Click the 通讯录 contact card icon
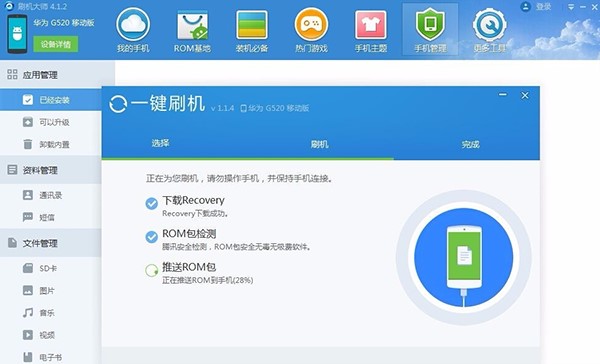Screen dimensions: 600x364 tap(28, 195)
